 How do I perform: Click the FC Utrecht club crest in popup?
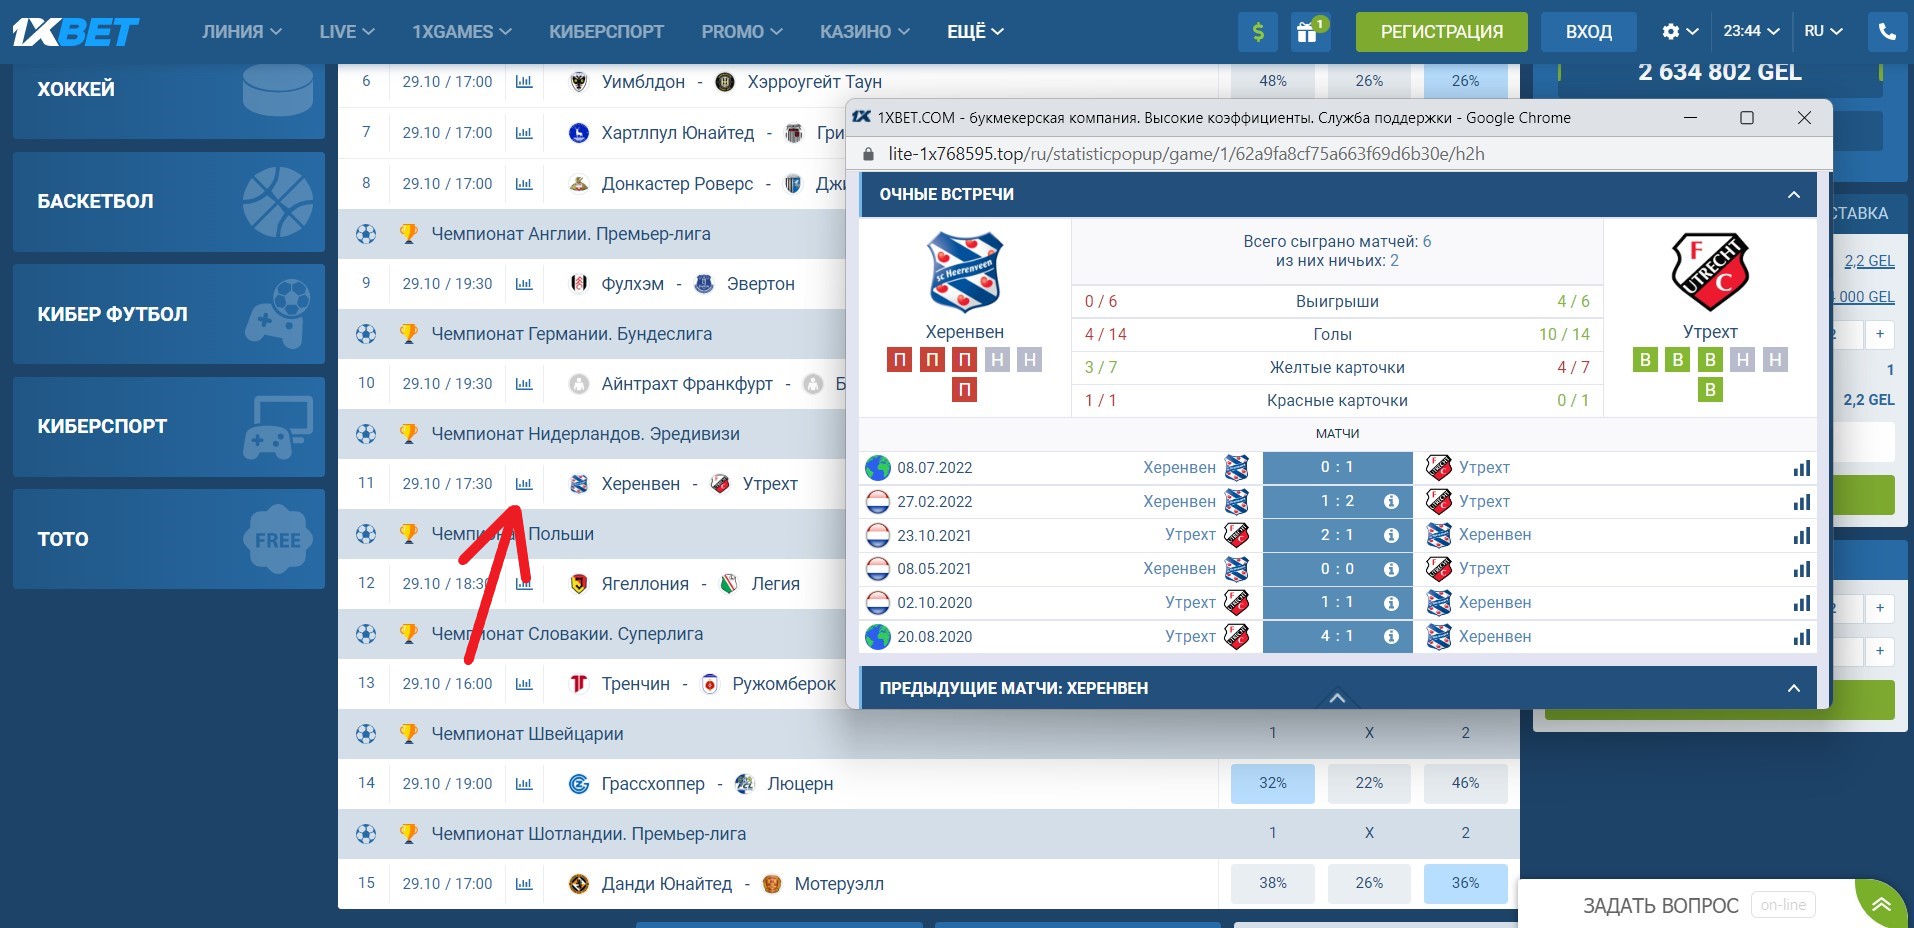click(x=1710, y=272)
